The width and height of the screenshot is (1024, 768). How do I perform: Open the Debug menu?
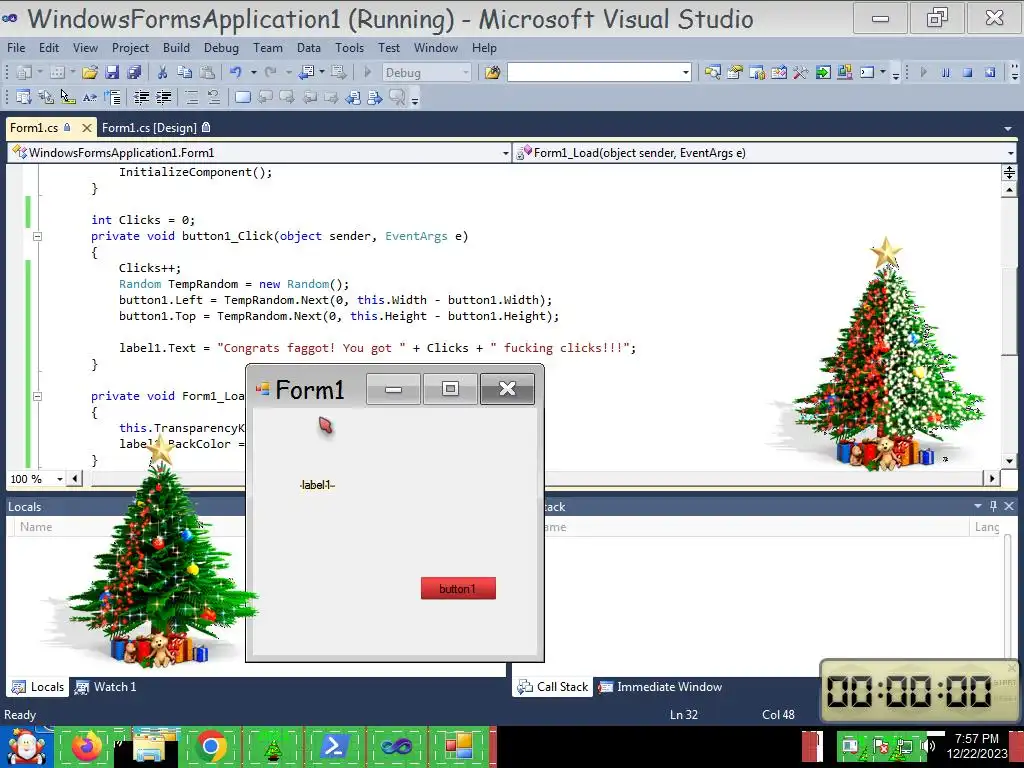click(x=221, y=48)
